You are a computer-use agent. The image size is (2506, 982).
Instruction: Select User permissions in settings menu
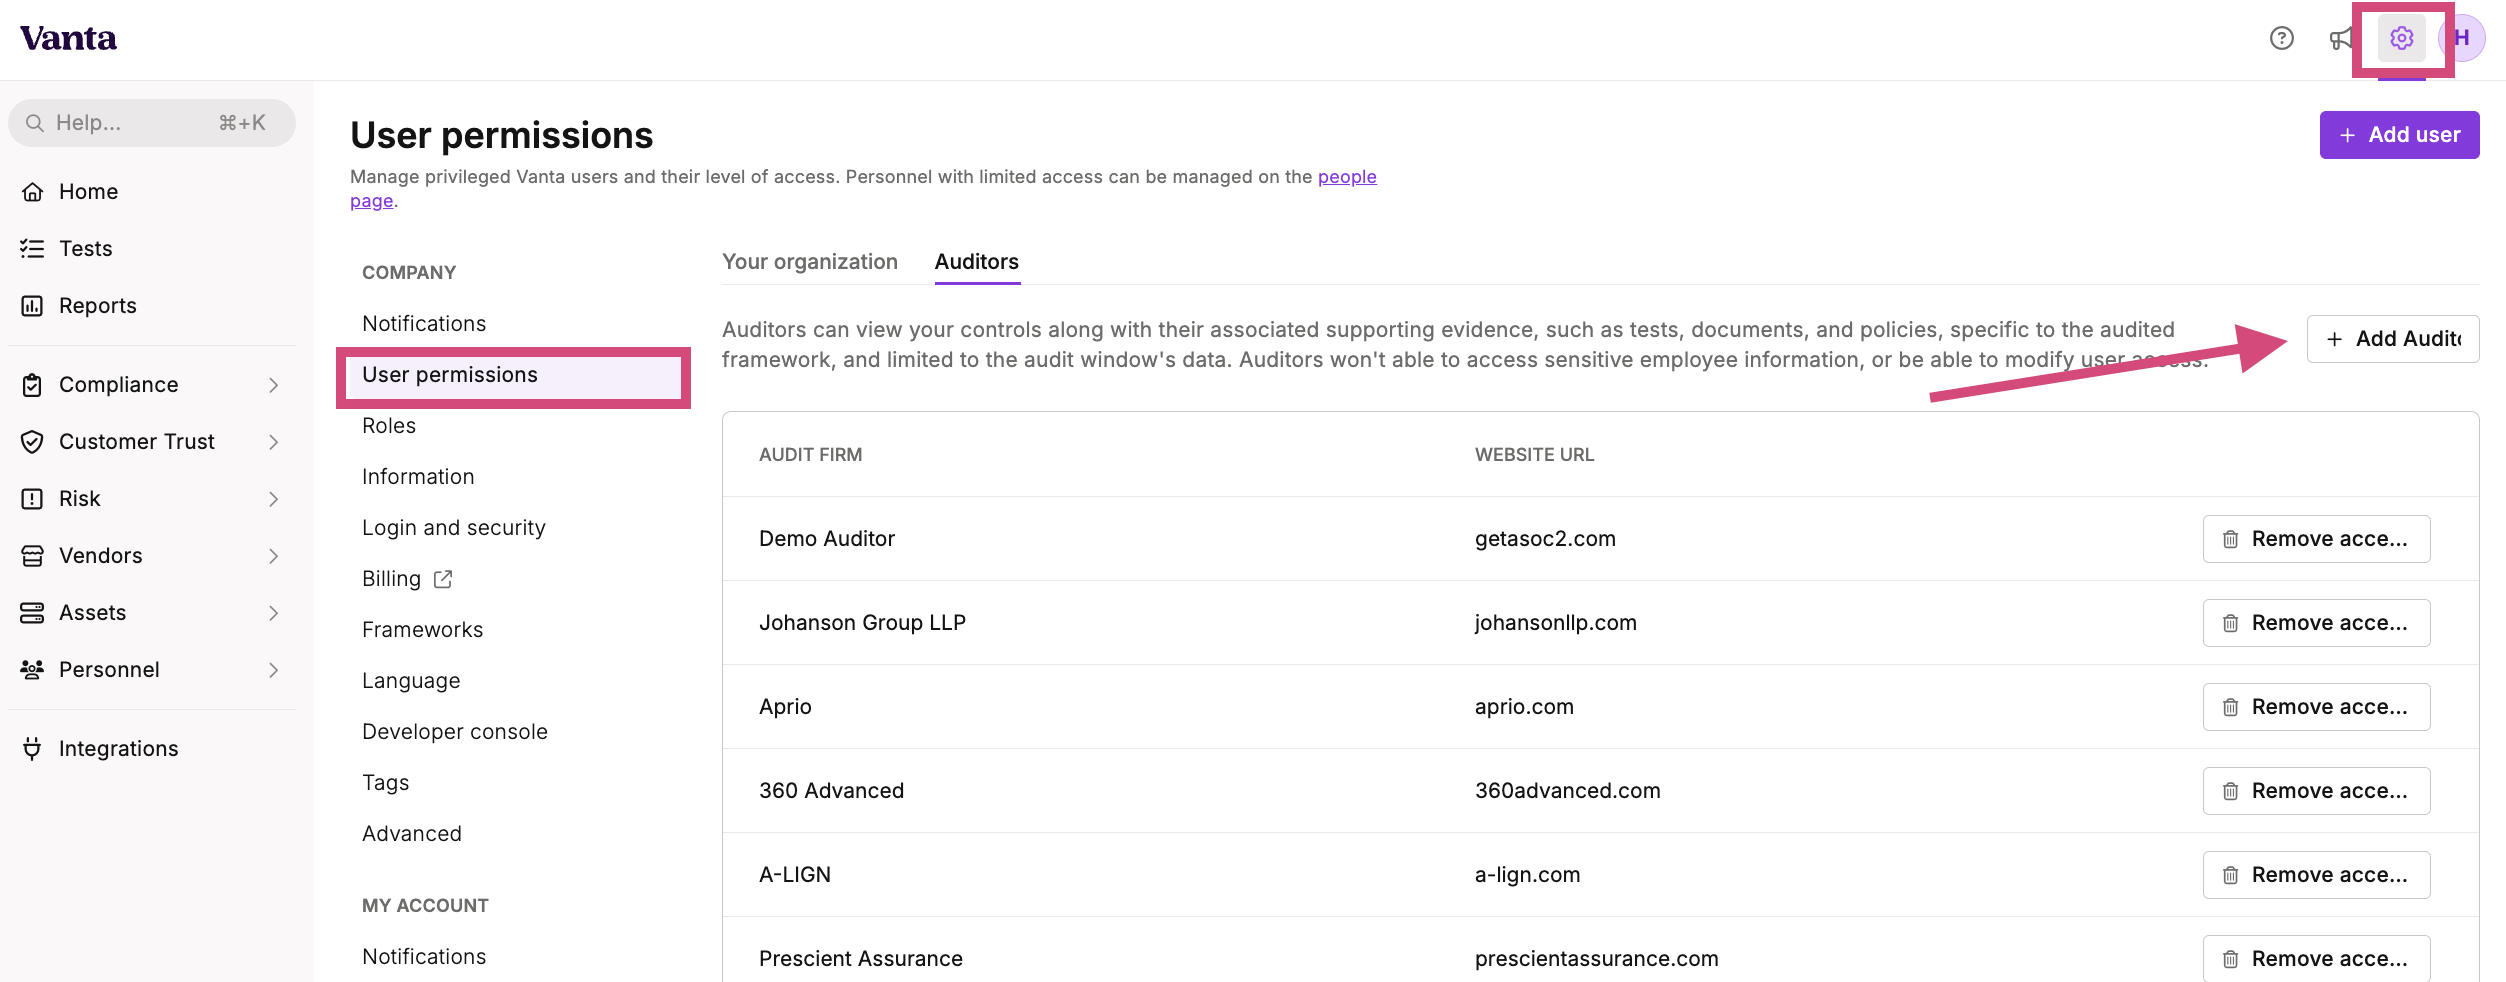(514, 375)
